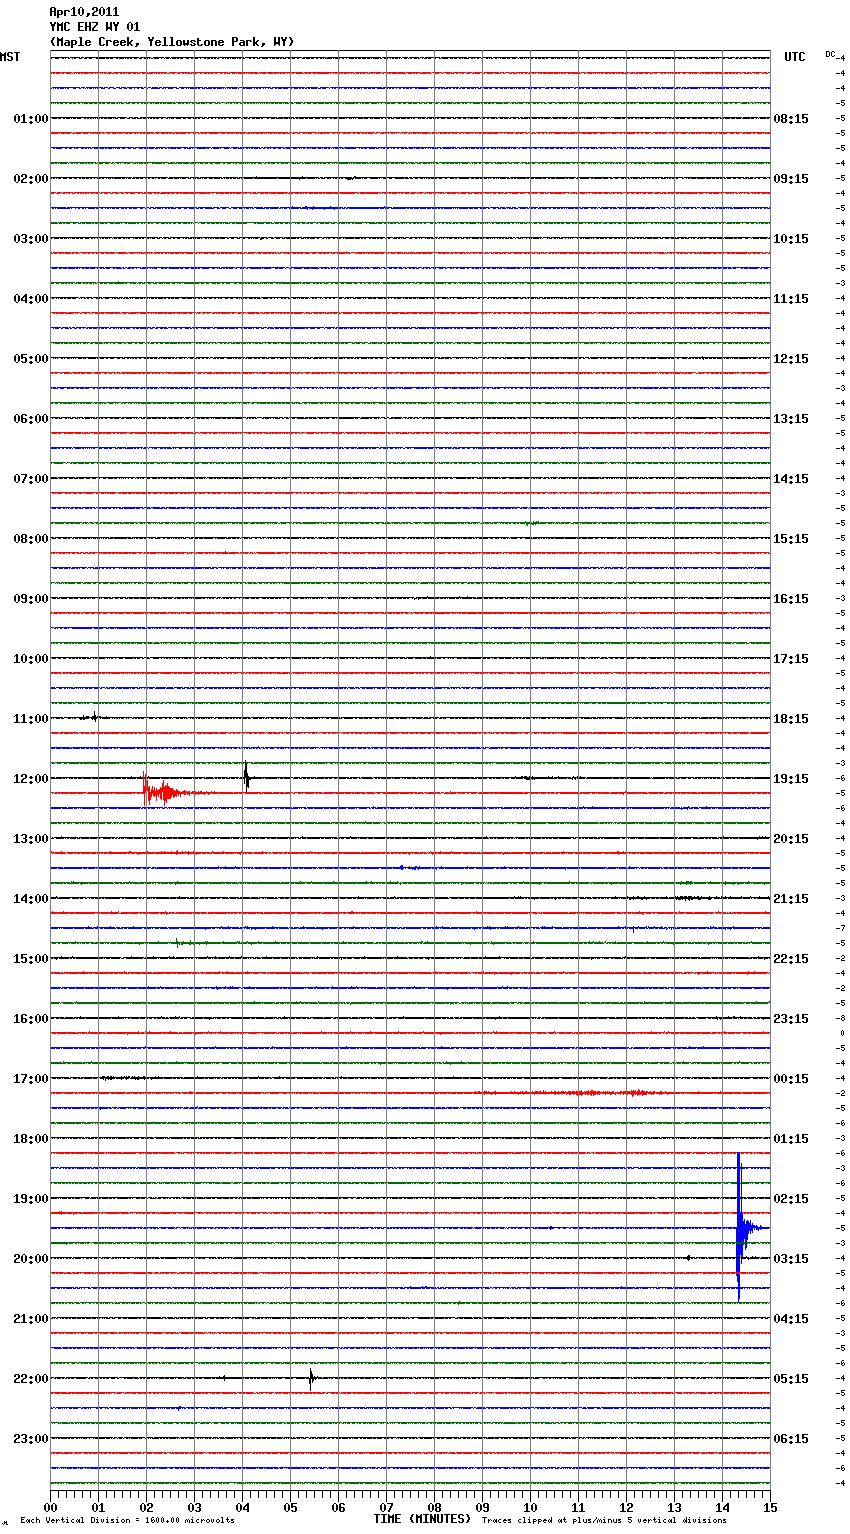Select the 07:00 MST time label
The image size is (850, 1534).
coord(30,479)
